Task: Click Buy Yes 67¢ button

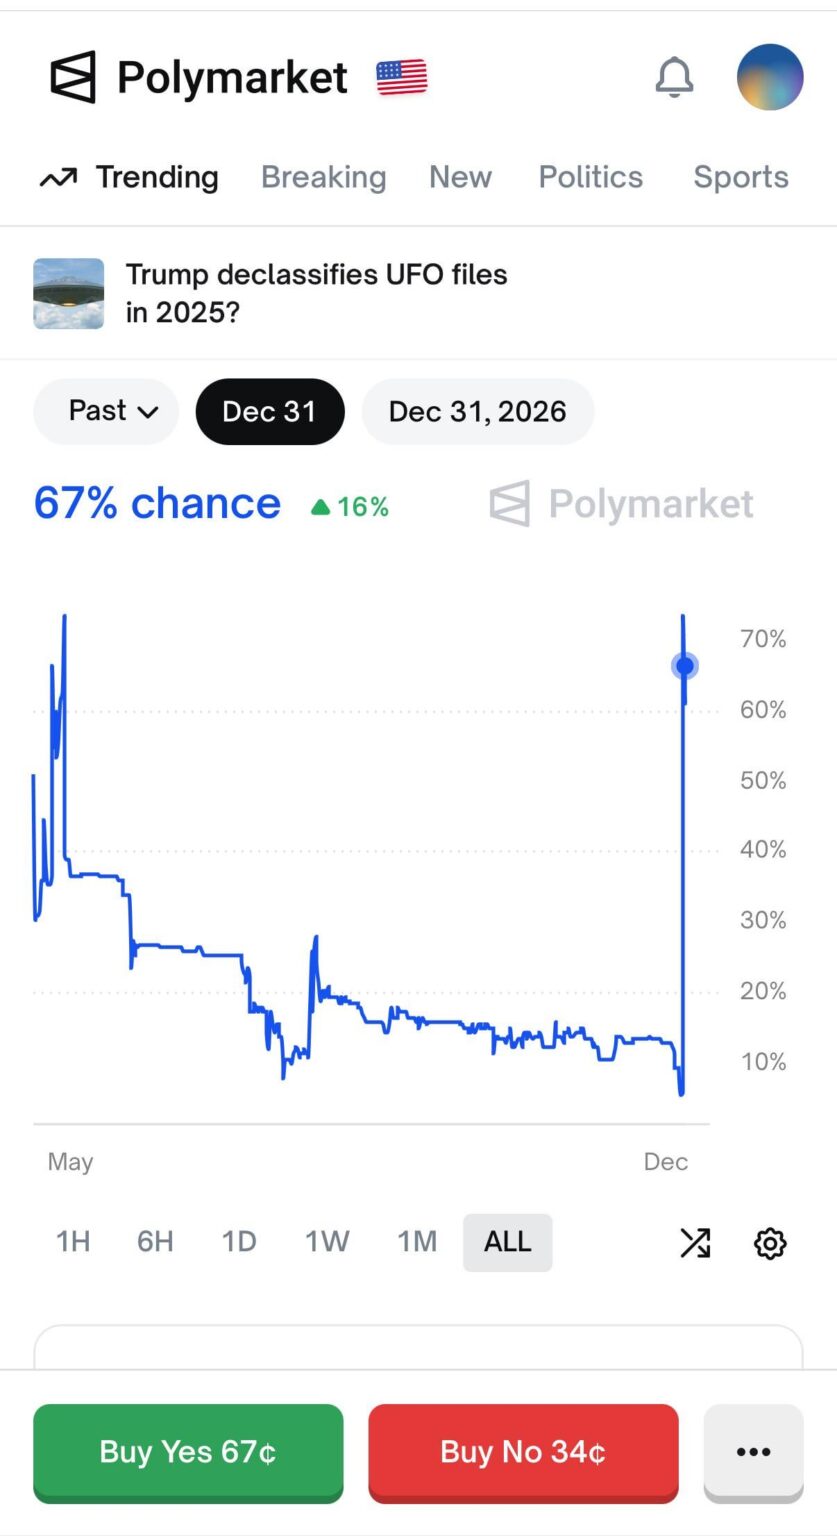Action: (x=188, y=1452)
